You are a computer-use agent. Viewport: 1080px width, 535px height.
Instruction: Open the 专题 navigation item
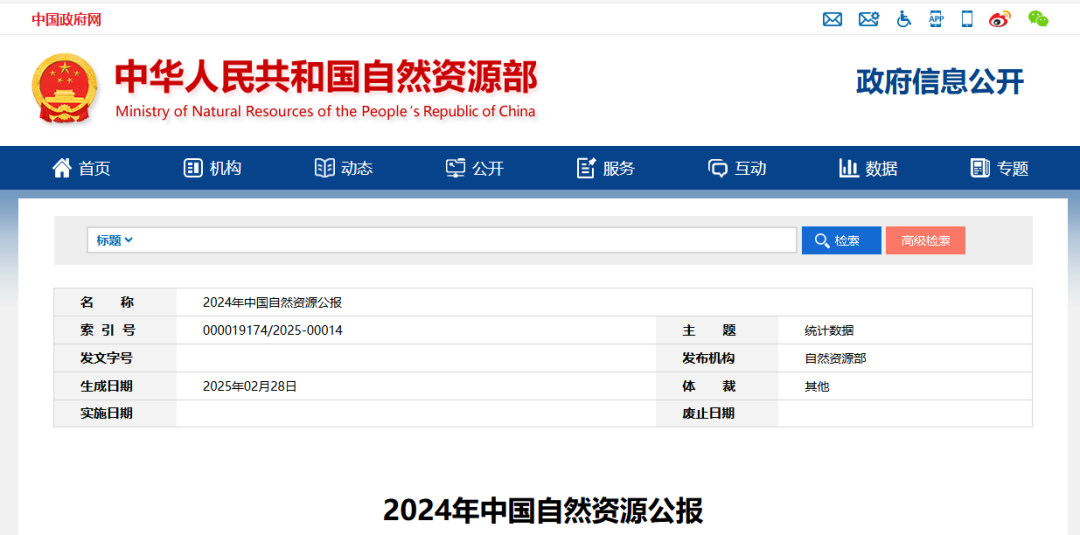(x=1012, y=168)
